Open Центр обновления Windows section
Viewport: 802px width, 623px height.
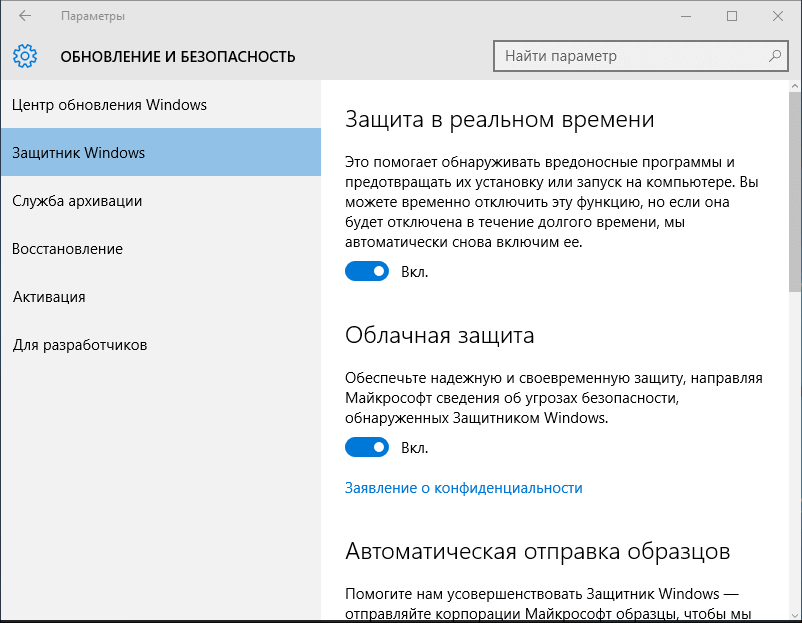[x=109, y=105]
